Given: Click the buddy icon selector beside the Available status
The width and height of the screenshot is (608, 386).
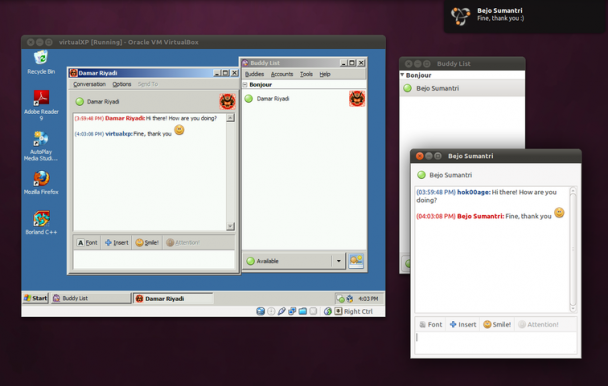Looking at the screenshot, I should coord(356,261).
